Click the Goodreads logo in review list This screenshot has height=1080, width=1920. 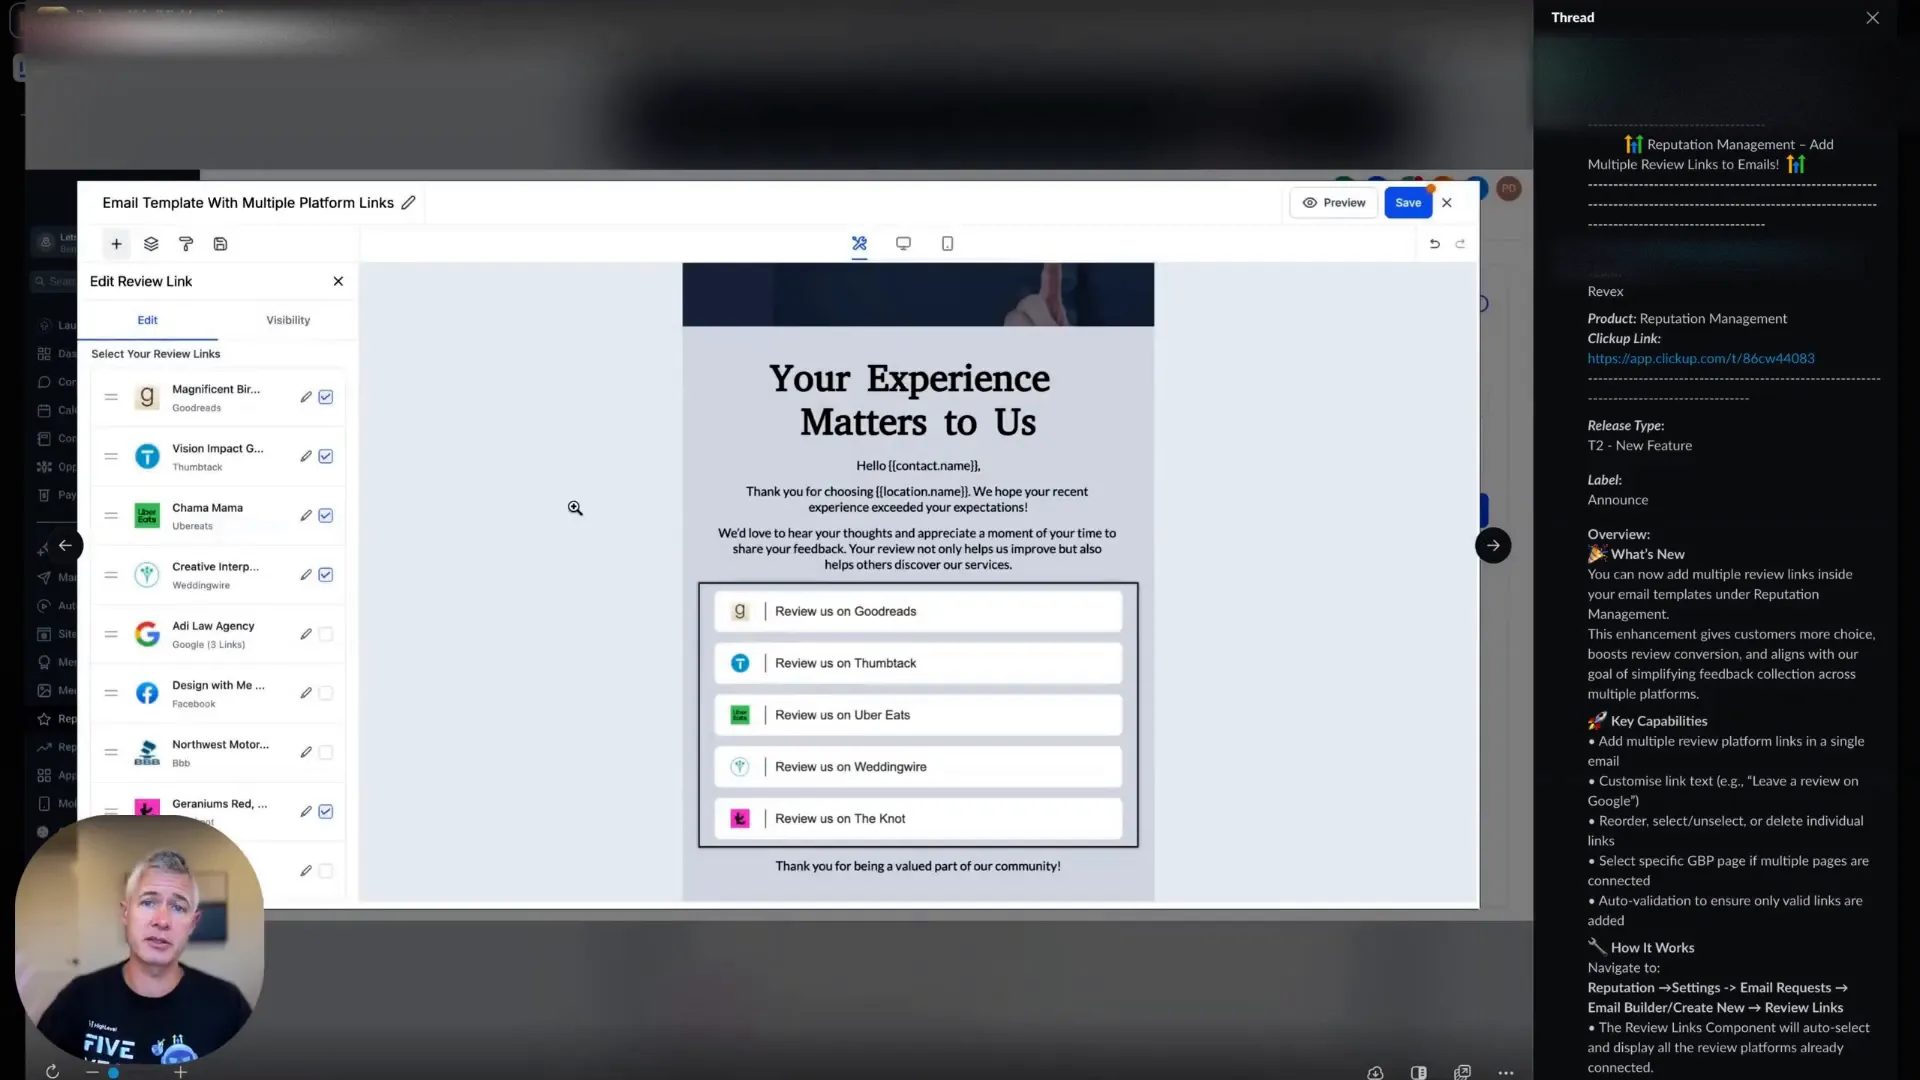[147, 397]
